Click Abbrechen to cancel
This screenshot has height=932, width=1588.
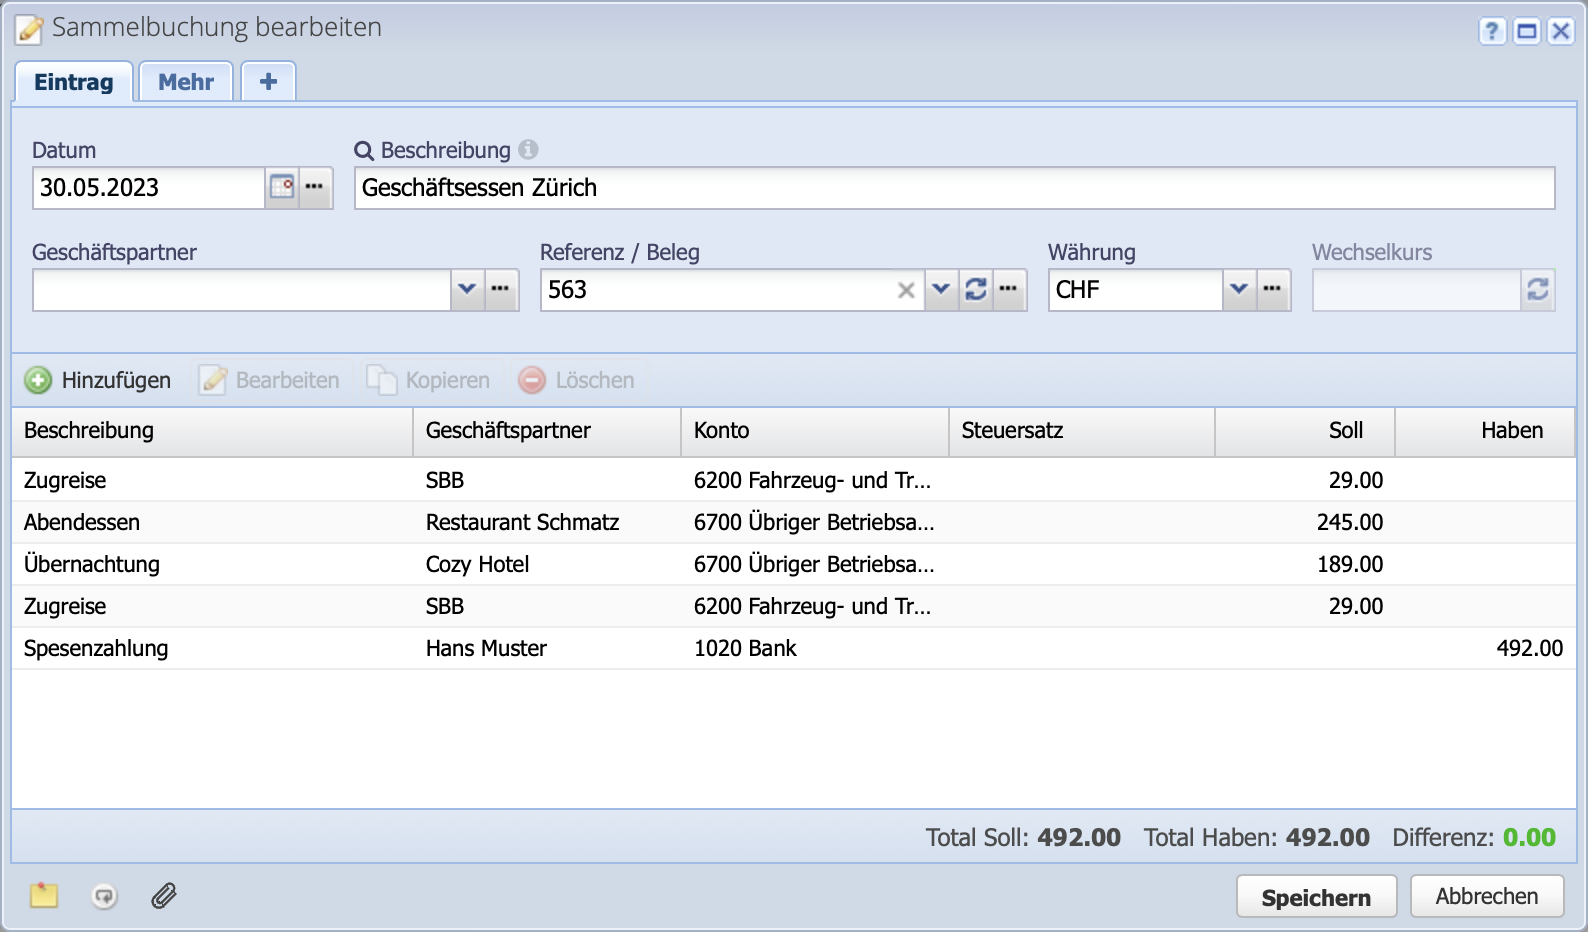click(x=1486, y=896)
